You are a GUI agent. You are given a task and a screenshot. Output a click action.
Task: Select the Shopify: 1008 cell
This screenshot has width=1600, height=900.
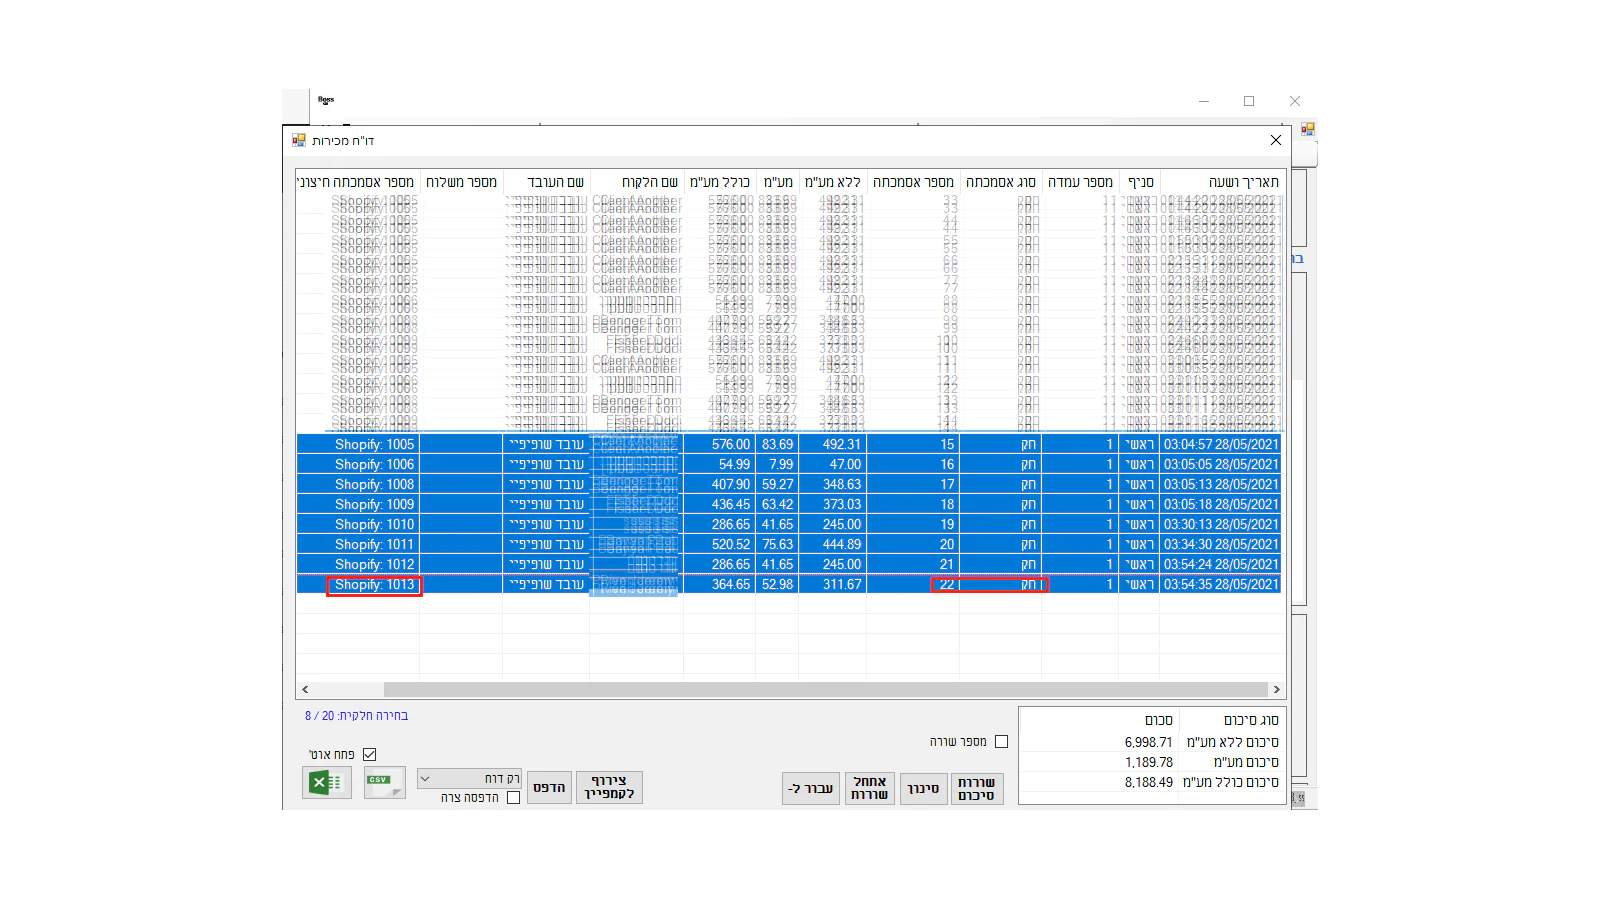[358, 484]
